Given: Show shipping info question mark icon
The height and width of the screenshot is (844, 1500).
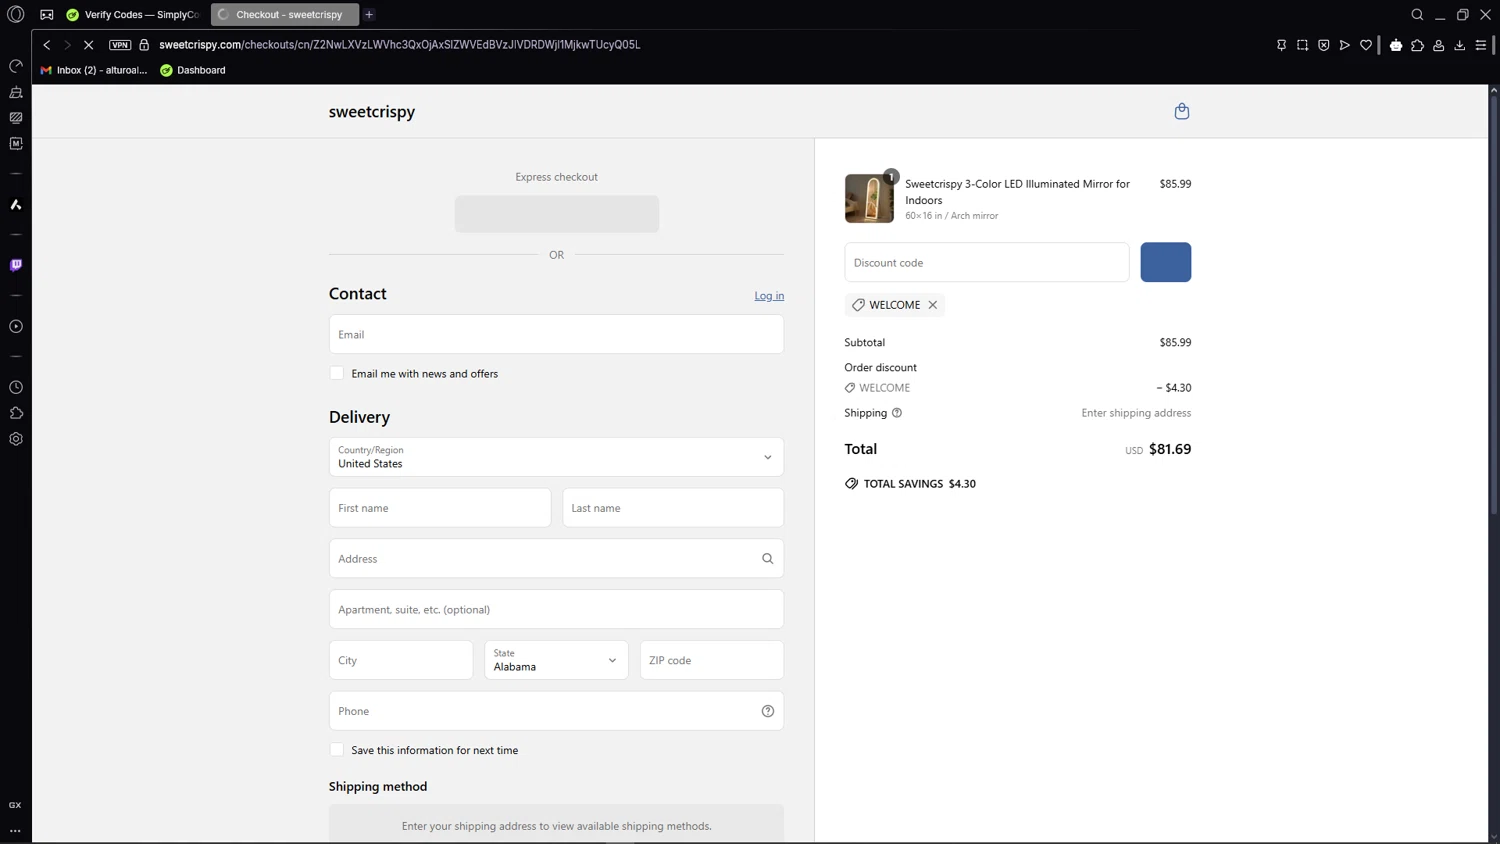Looking at the screenshot, I should tap(897, 413).
